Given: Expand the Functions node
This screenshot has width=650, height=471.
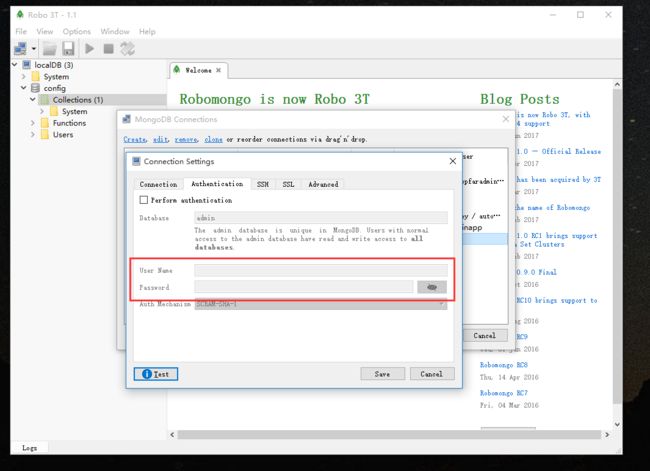Looking at the screenshot, I should click(x=33, y=123).
